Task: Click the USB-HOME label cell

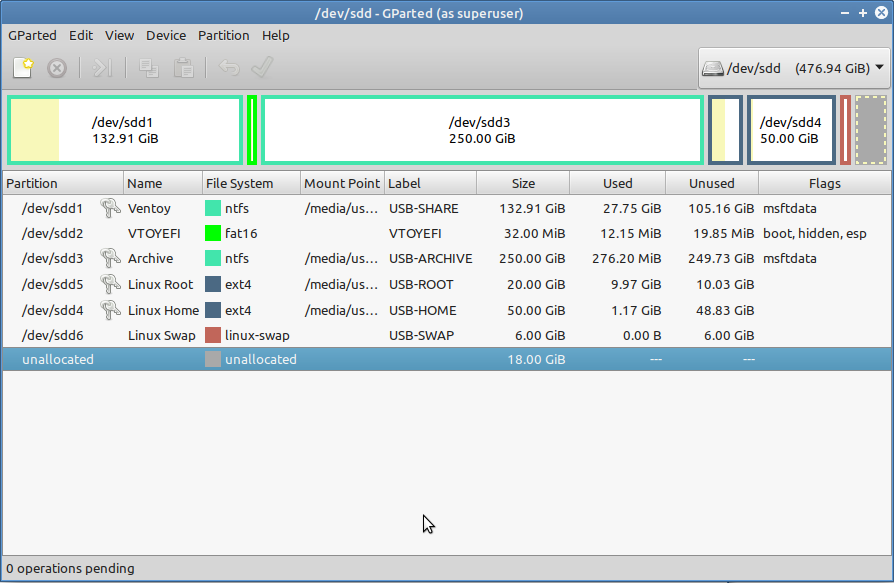Action: 422,310
